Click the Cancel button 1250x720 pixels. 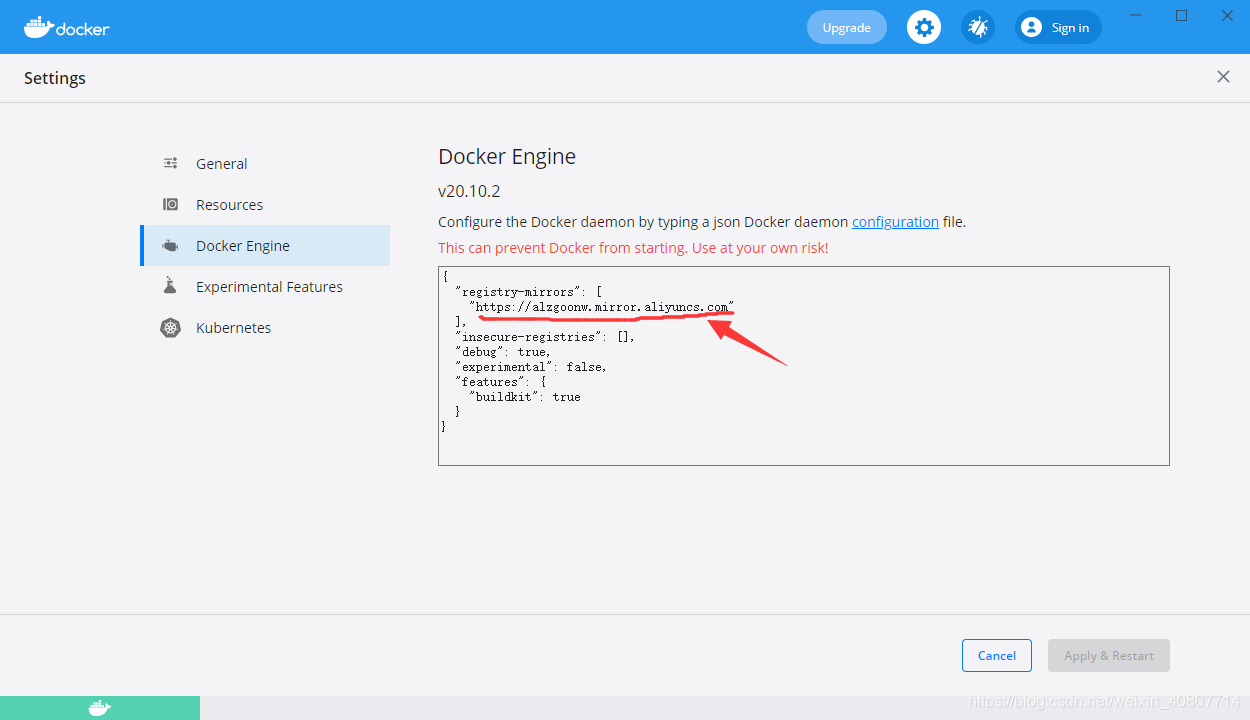pyautogui.click(x=996, y=655)
